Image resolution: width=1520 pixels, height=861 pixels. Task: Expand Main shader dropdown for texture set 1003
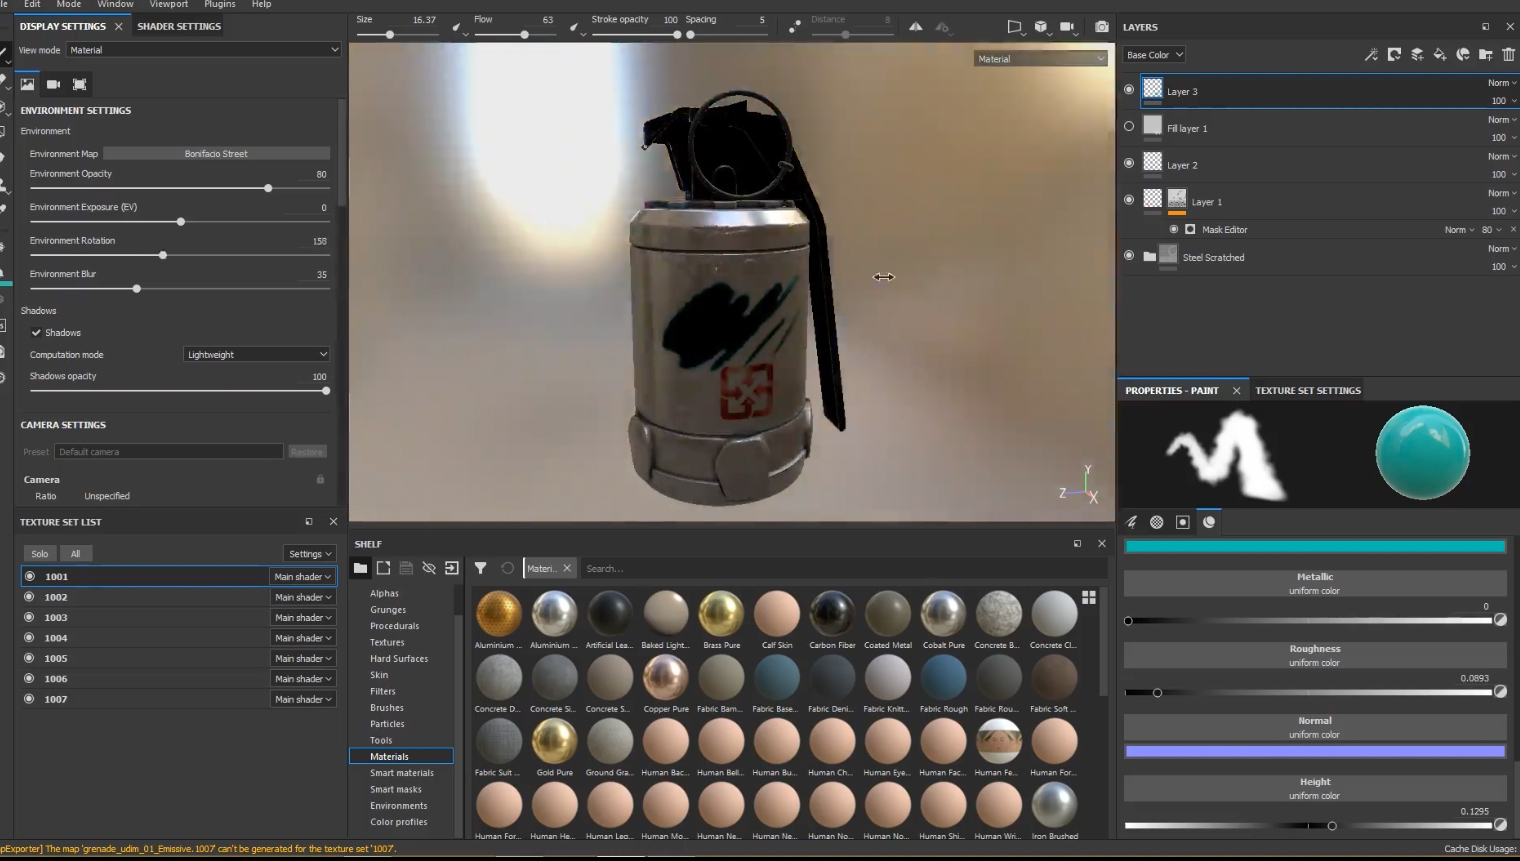(x=302, y=618)
